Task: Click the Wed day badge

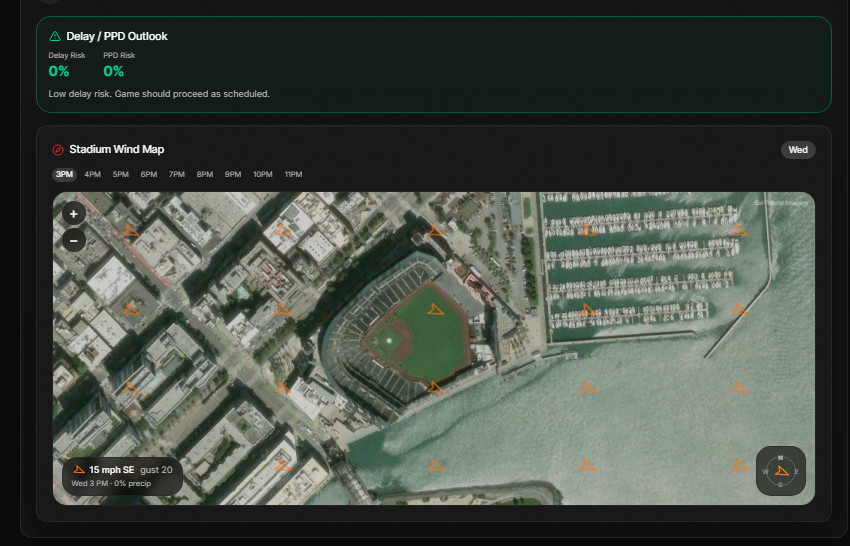Action: click(x=798, y=150)
